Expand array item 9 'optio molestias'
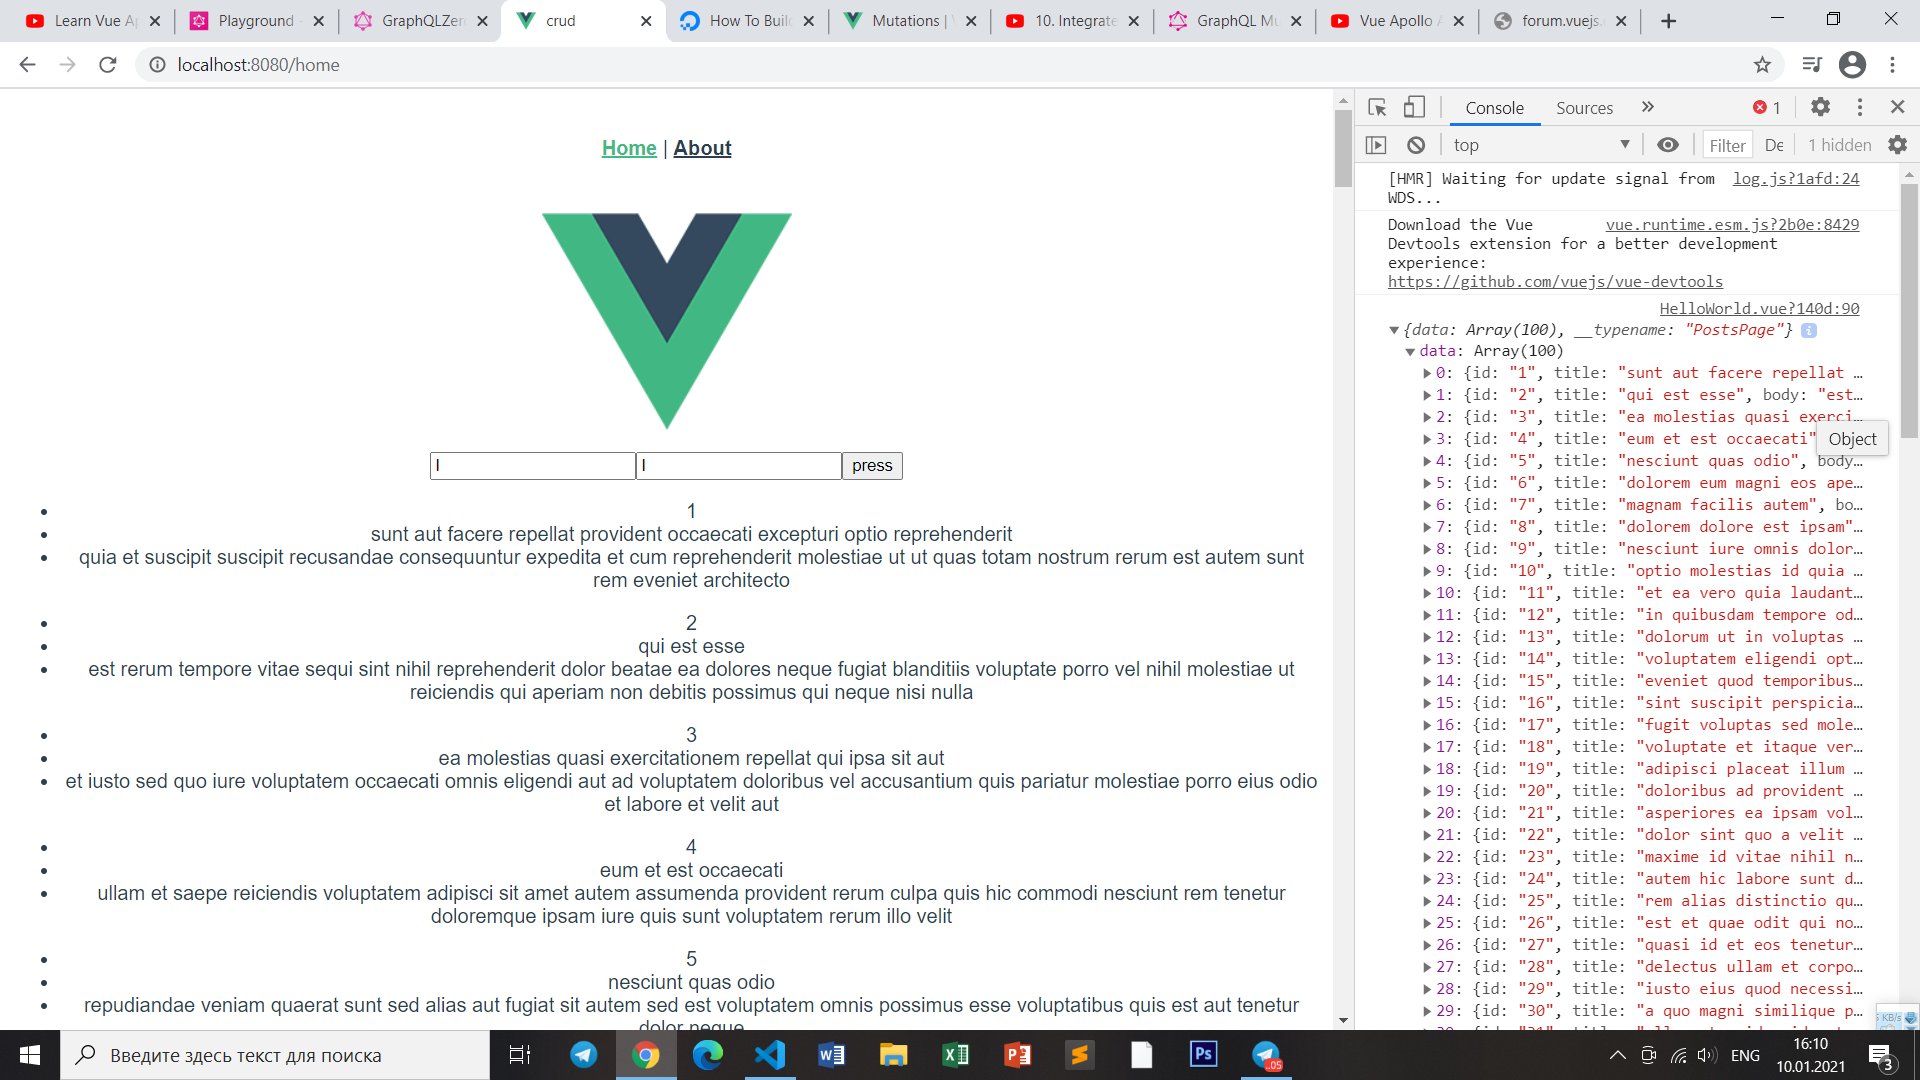1920x1080 pixels. point(1428,571)
